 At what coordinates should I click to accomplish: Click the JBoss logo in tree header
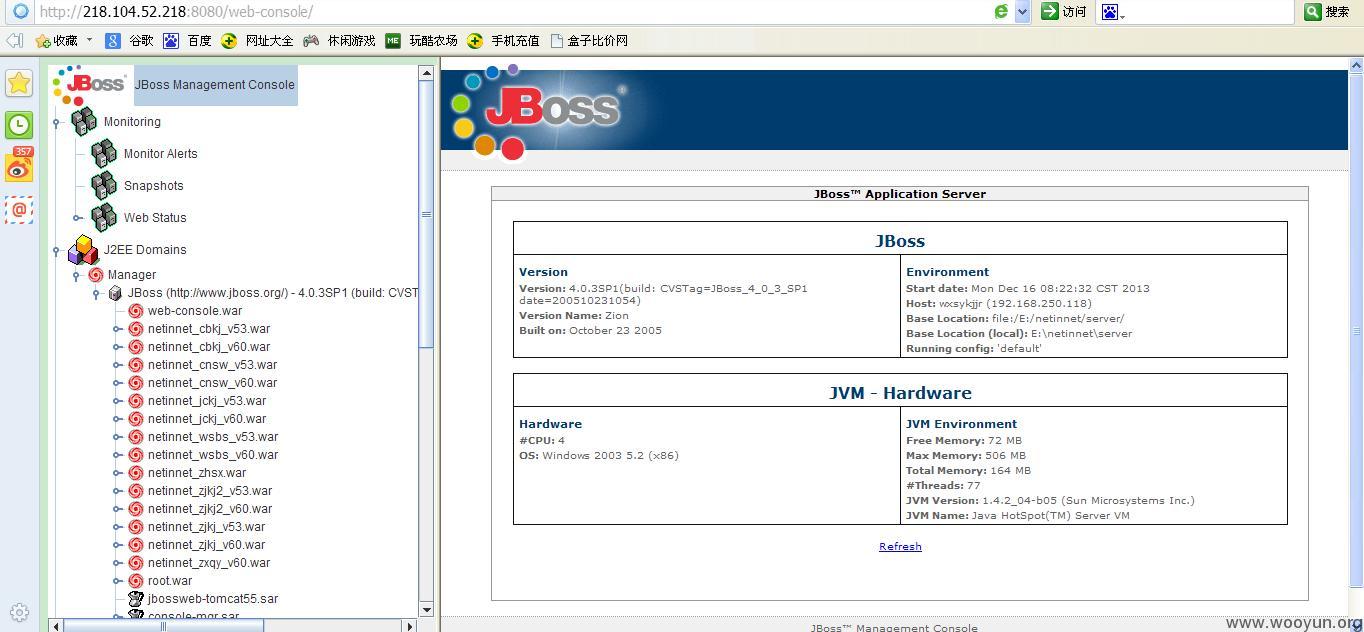click(90, 85)
